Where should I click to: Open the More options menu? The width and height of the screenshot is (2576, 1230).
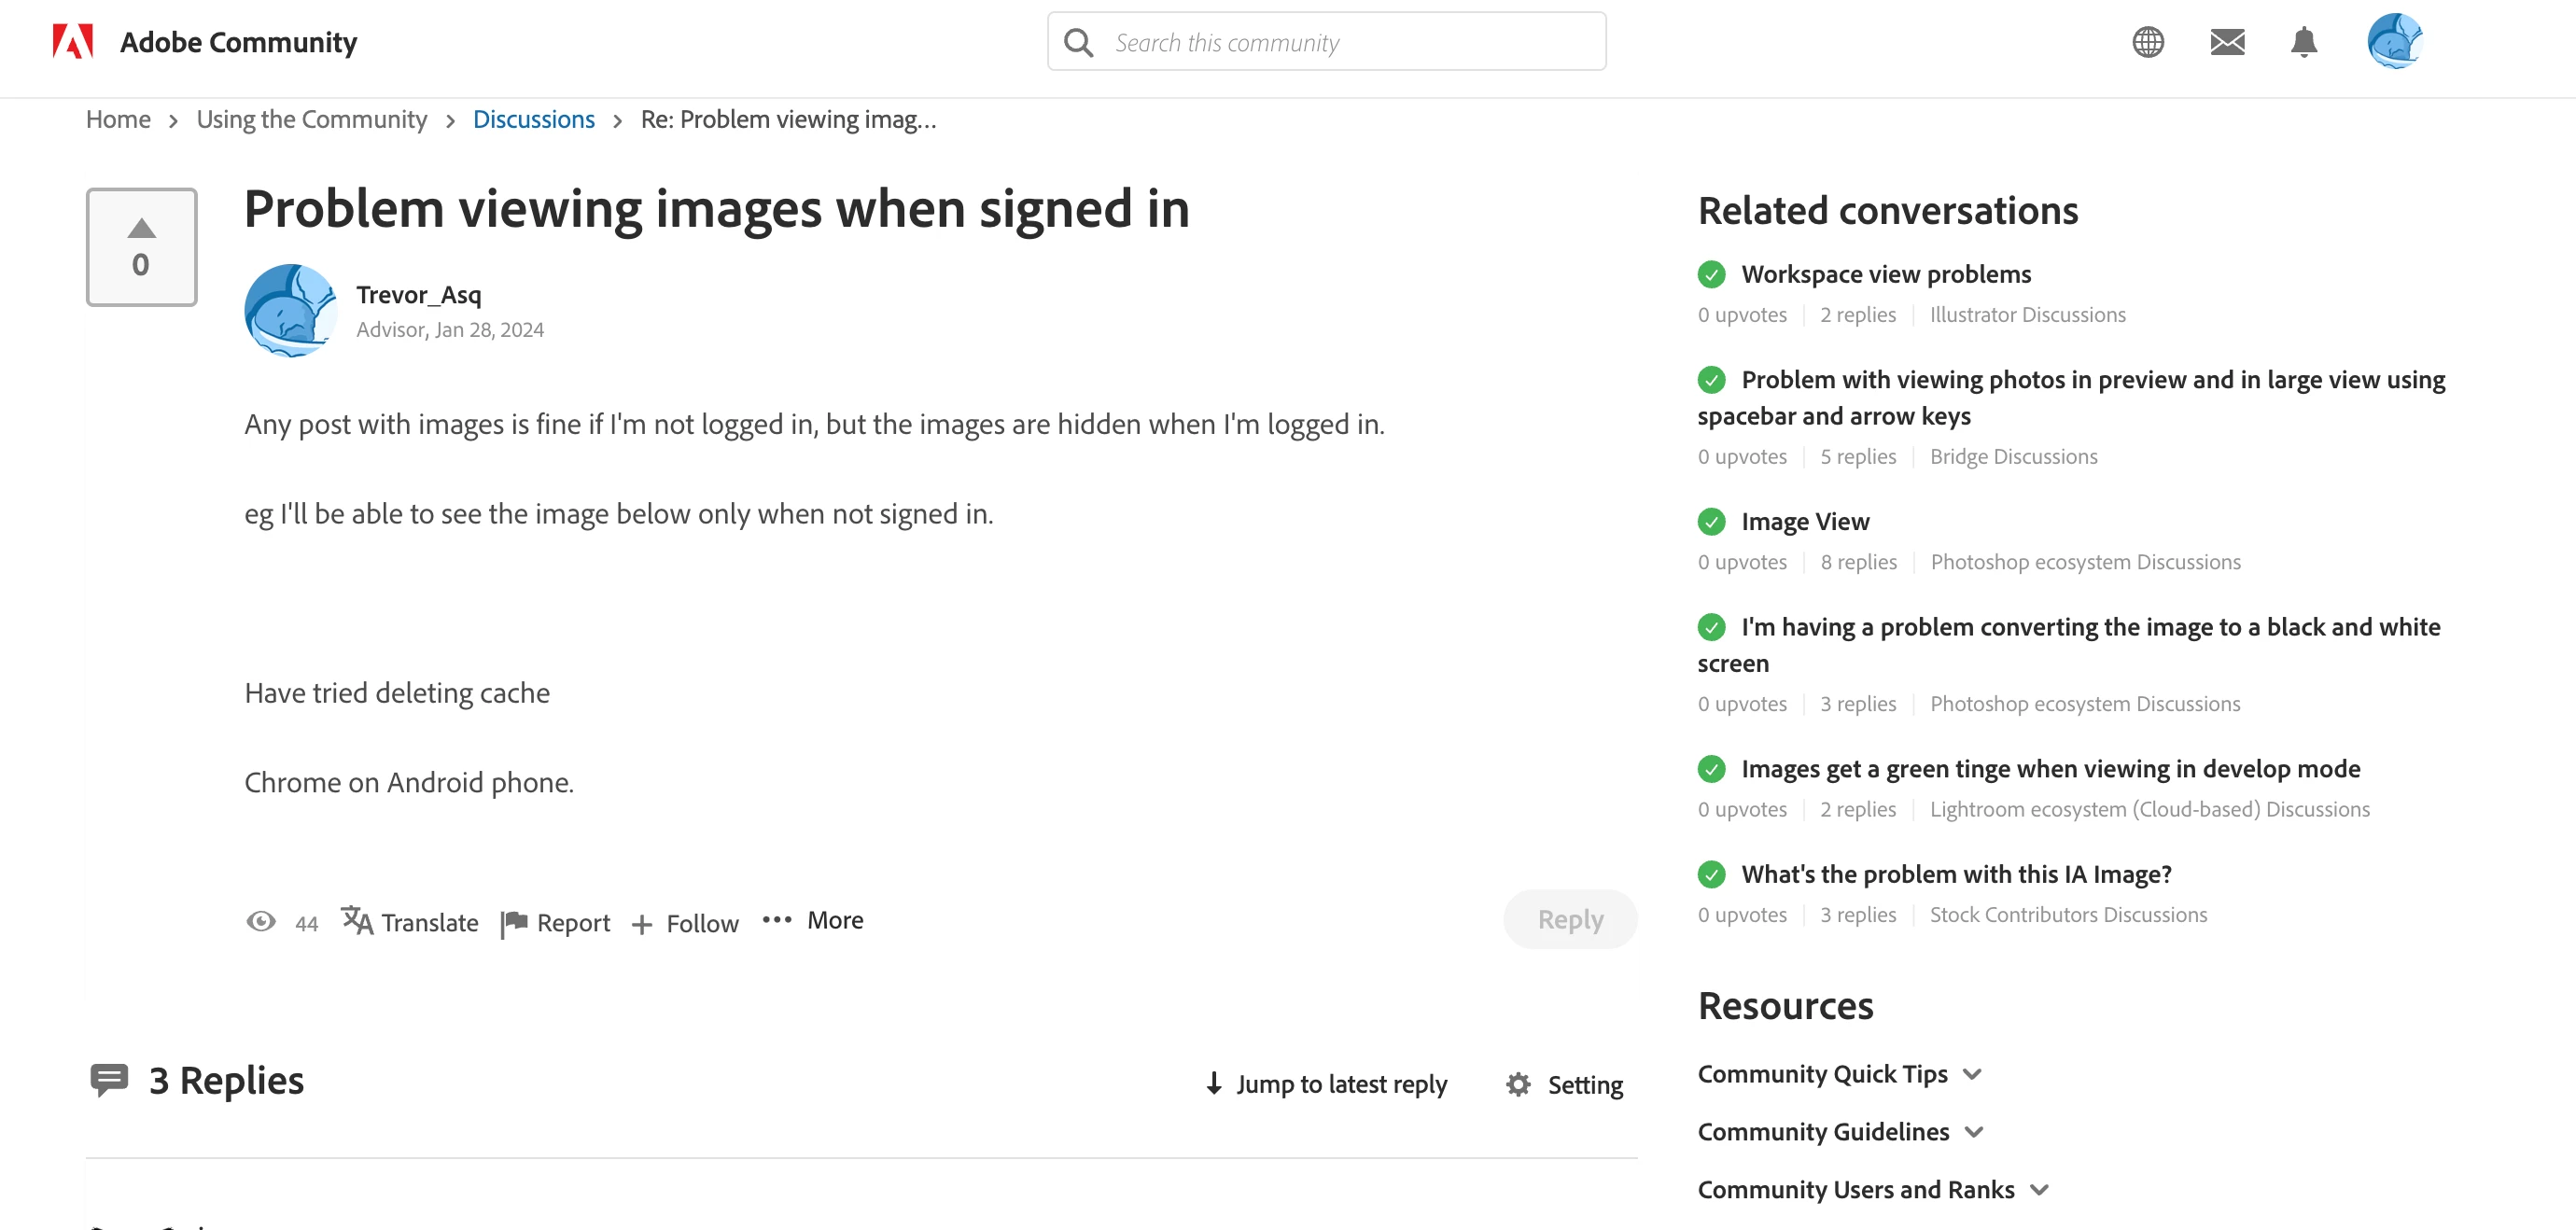(x=813, y=920)
